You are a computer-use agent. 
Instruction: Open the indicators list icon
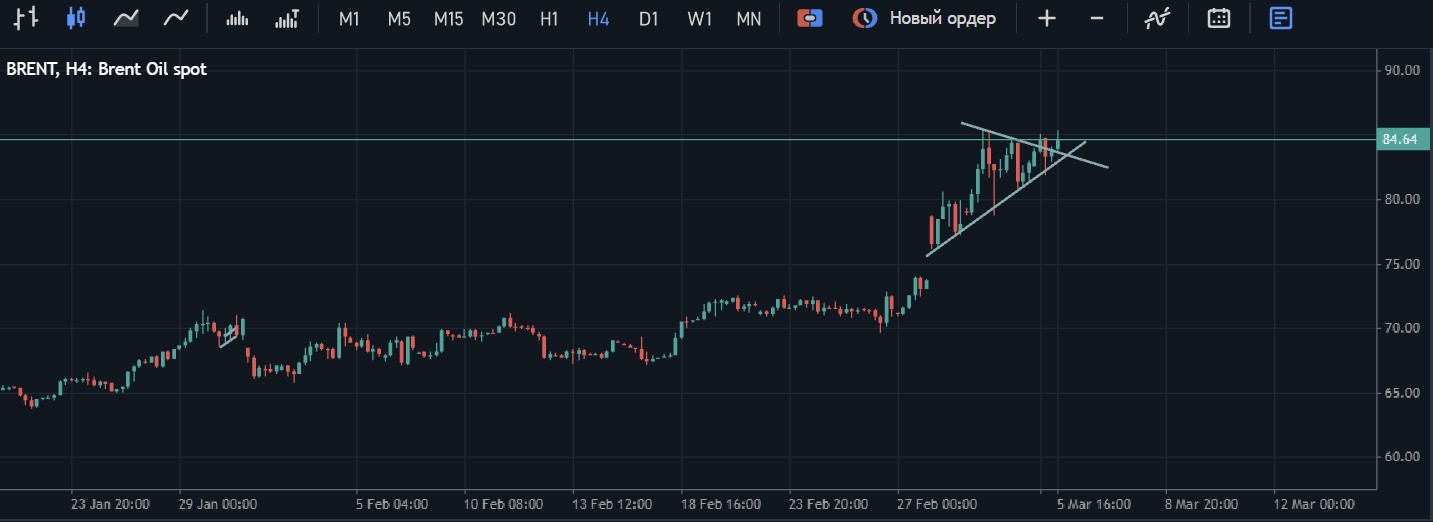tap(1158, 18)
